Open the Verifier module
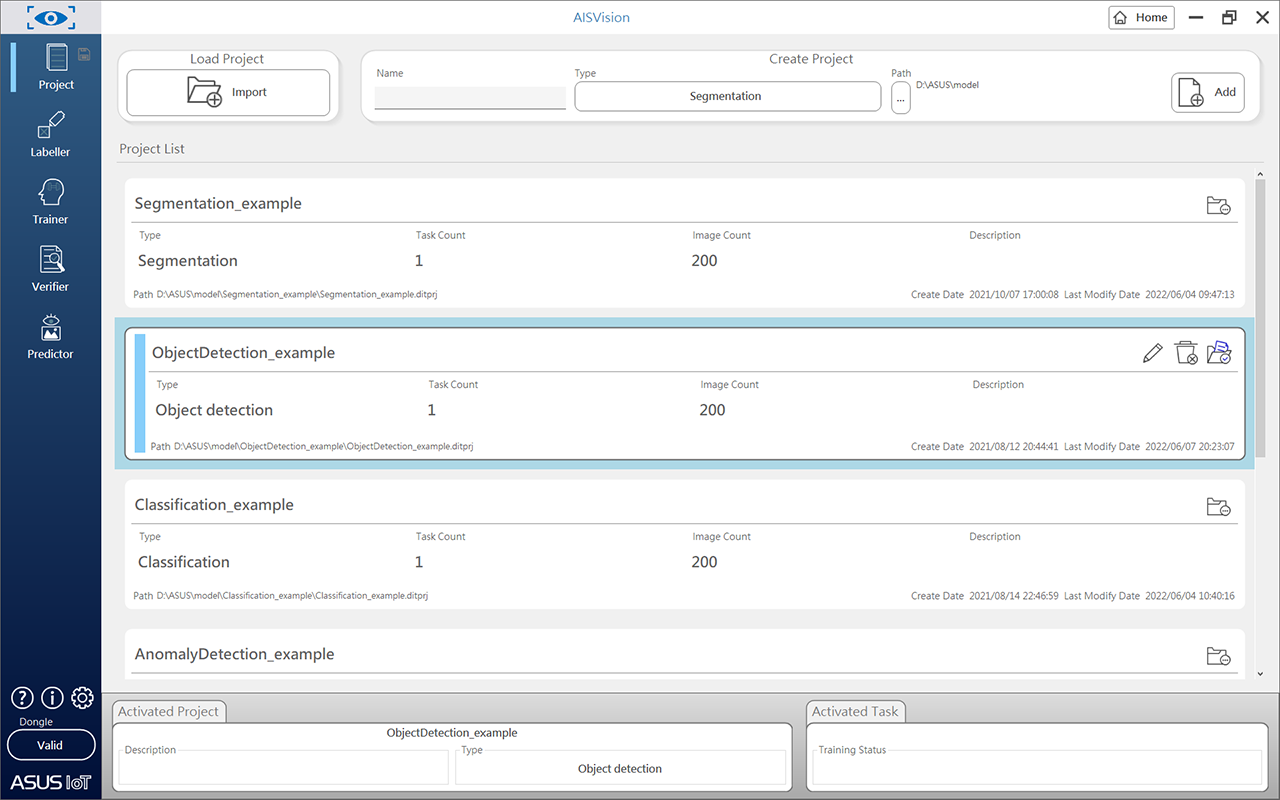This screenshot has width=1280, height=800. tap(50, 269)
